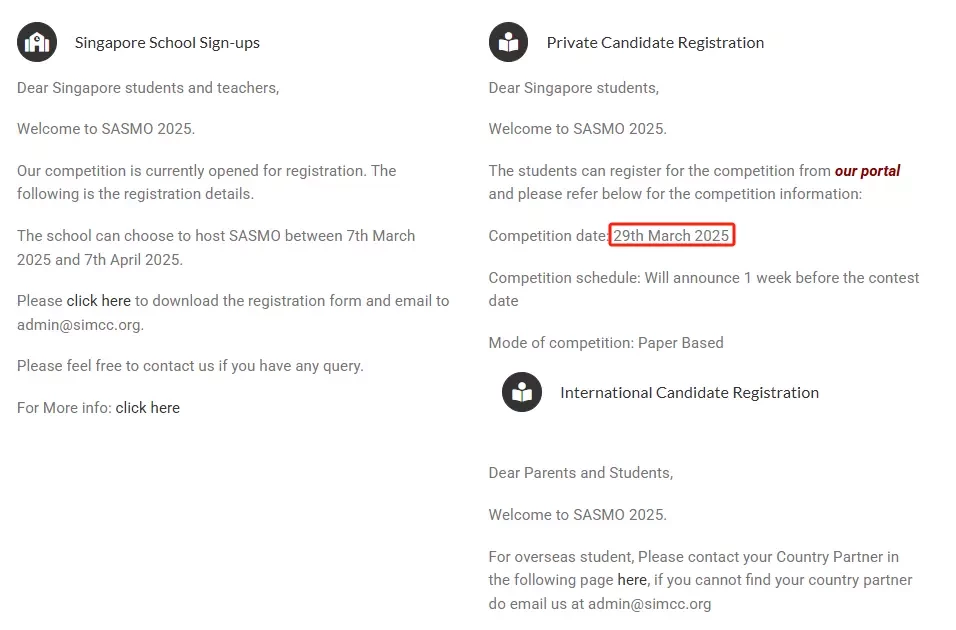Click the 'Dear Parents and Students' greeting
The height and width of the screenshot is (630, 956).
point(580,473)
